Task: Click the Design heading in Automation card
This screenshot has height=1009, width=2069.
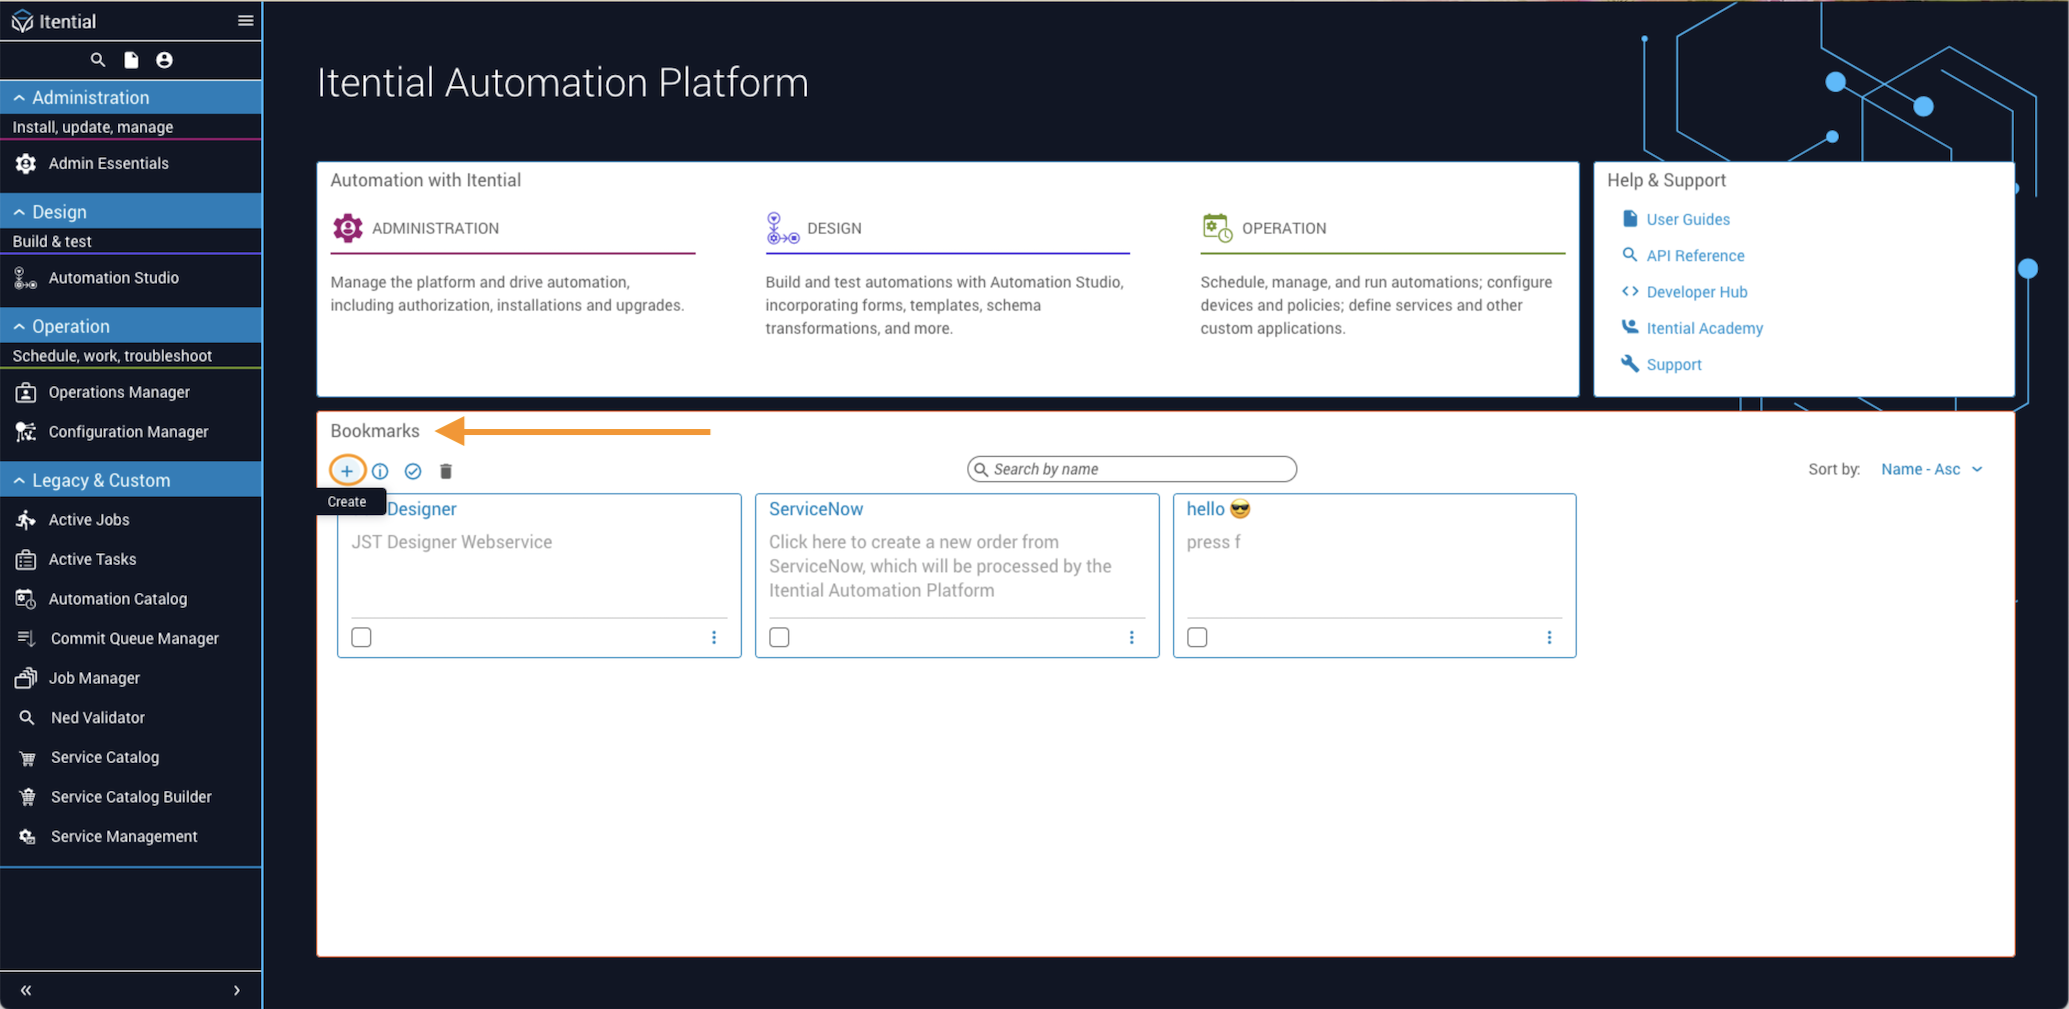Action: (x=834, y=228)
